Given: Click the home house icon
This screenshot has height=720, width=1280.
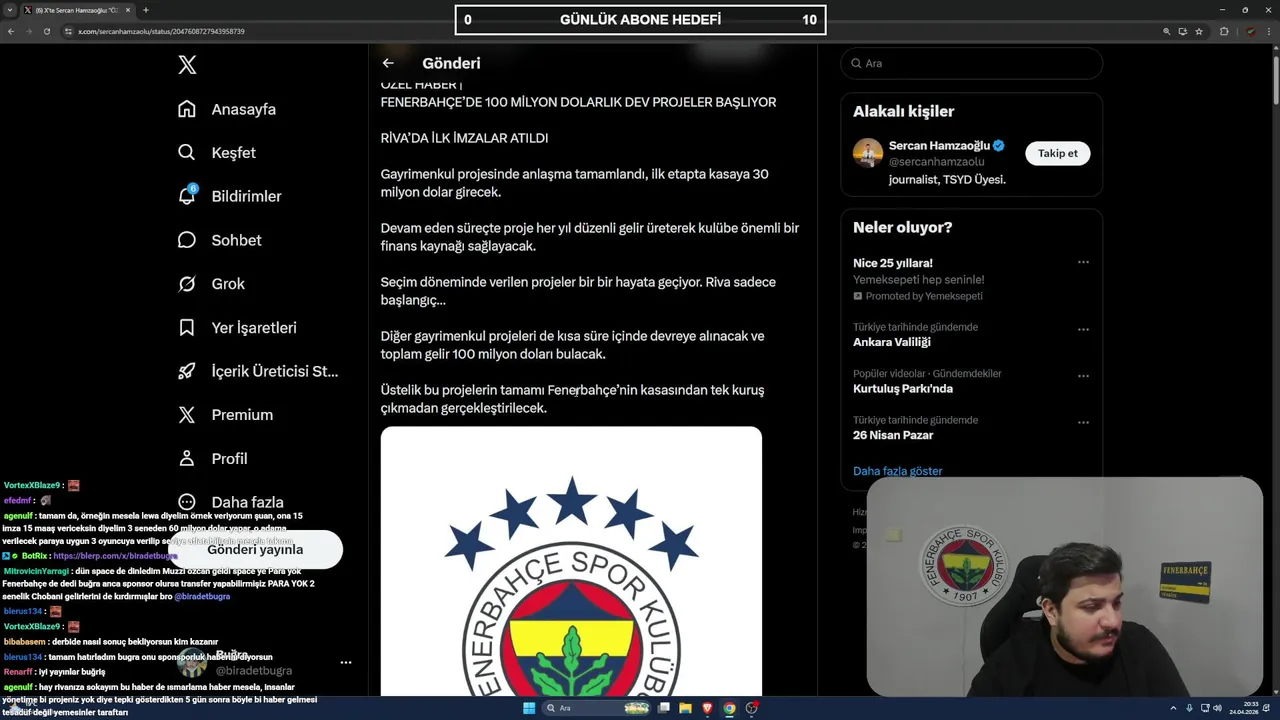Looking at the screenshot, I should [x=187, y=109].
